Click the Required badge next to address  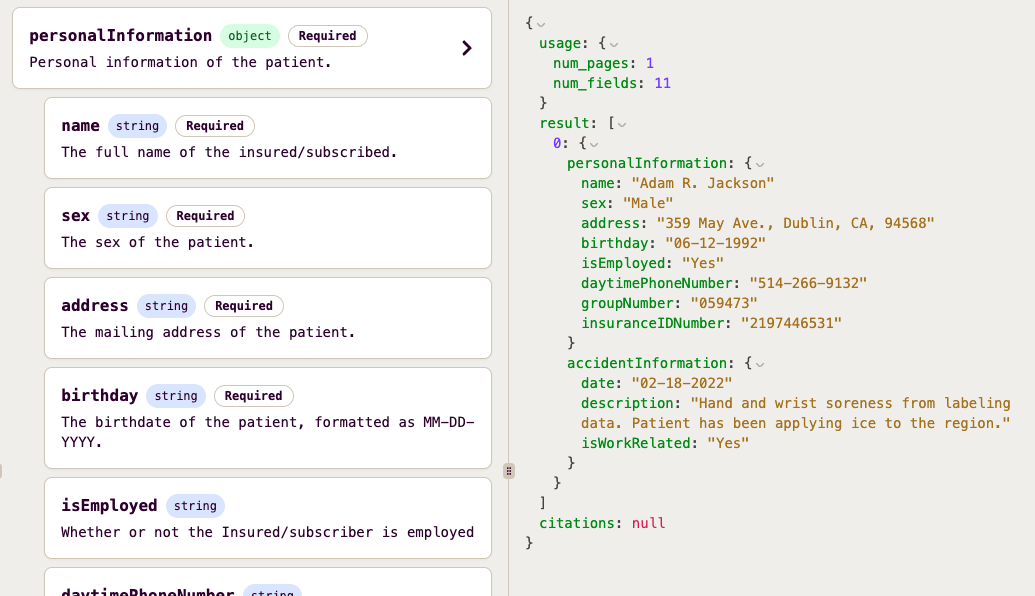244,306
